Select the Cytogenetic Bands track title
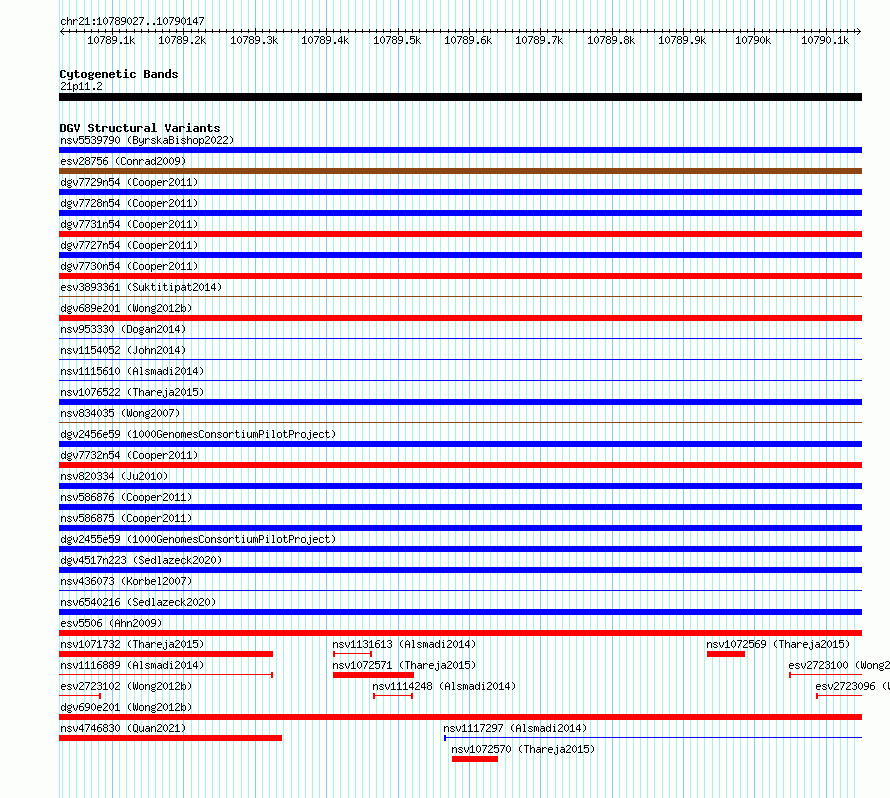This screenshot has height=798, width=890. coord(119,74)
